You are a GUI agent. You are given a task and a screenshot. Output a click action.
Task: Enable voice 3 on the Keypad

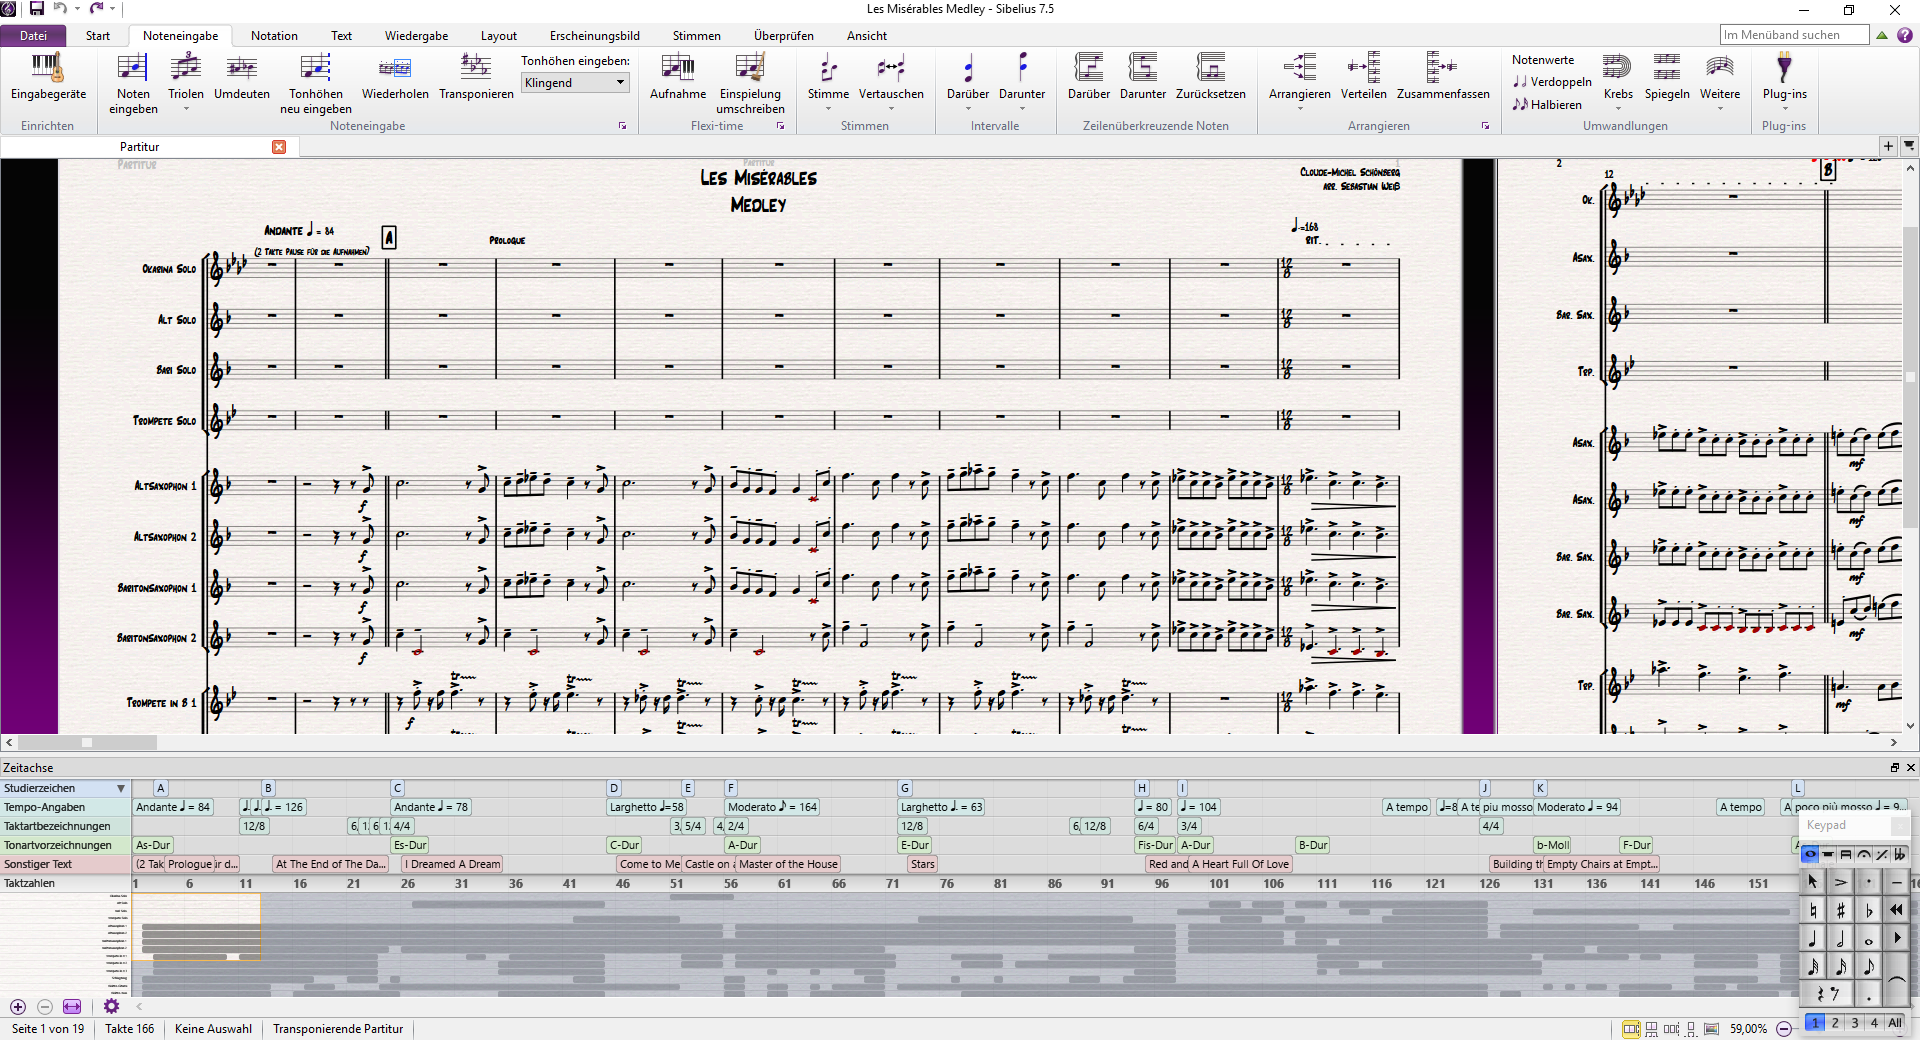tap(1855, 1023)
